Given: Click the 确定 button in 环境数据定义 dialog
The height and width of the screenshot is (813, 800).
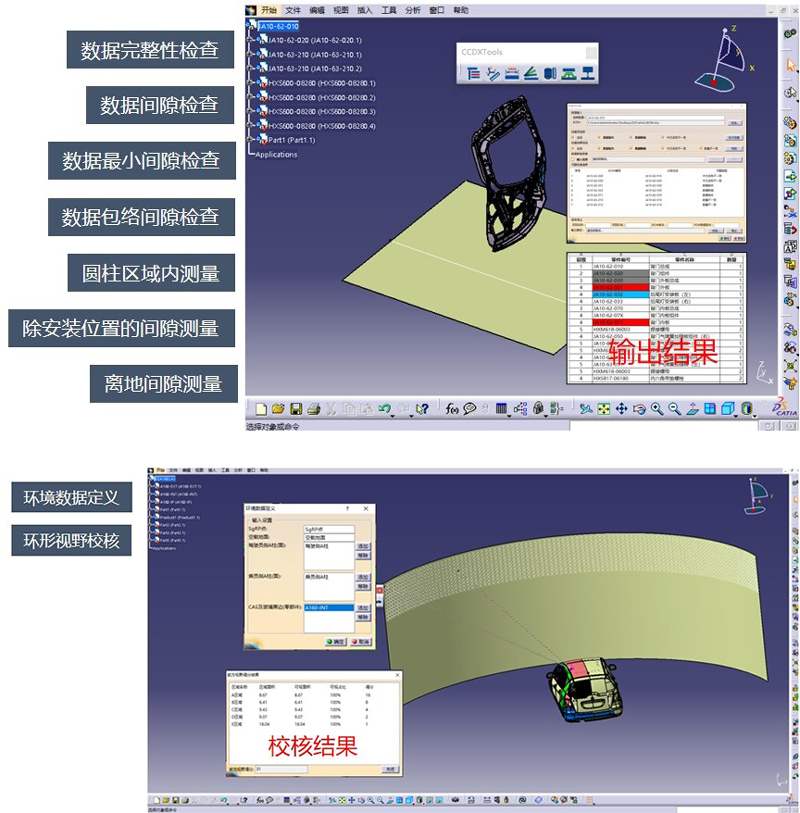Looking at the screenshot, I should [336, 641].
